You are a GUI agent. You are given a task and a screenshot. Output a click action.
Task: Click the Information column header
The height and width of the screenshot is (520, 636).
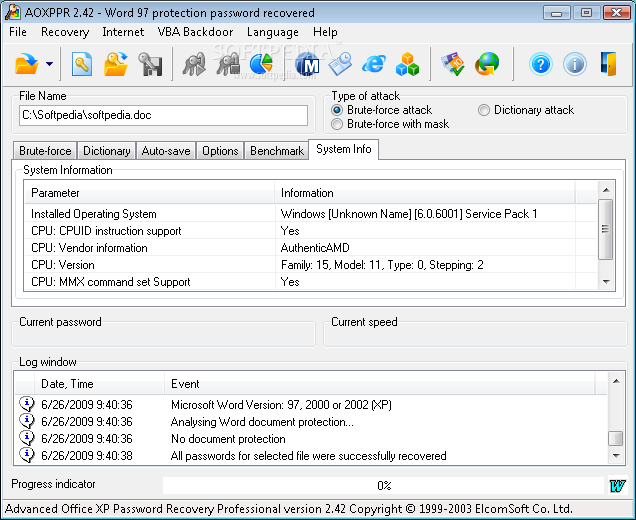425,193
